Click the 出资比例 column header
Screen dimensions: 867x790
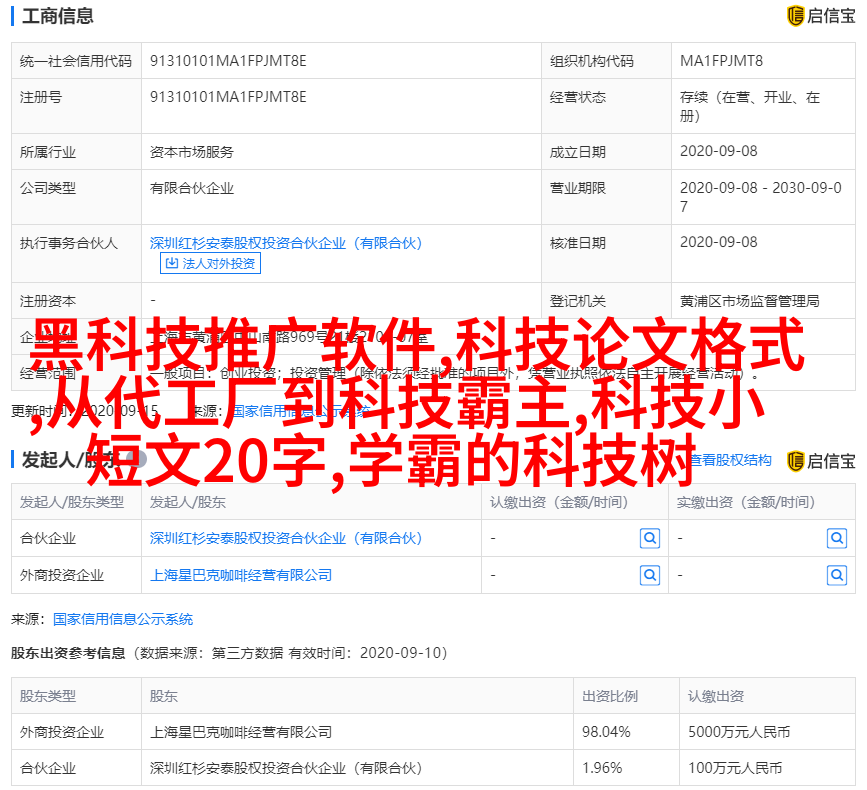[x=626, y=696]
